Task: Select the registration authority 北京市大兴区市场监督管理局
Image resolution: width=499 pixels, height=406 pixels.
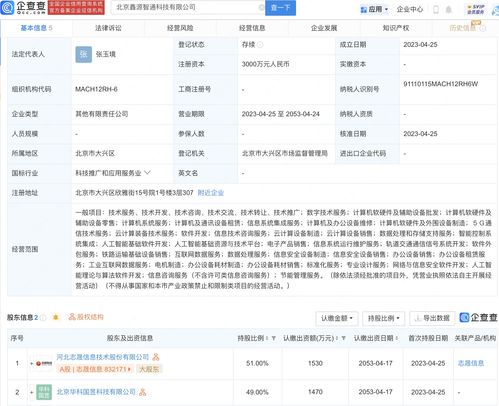Action: 285,153
